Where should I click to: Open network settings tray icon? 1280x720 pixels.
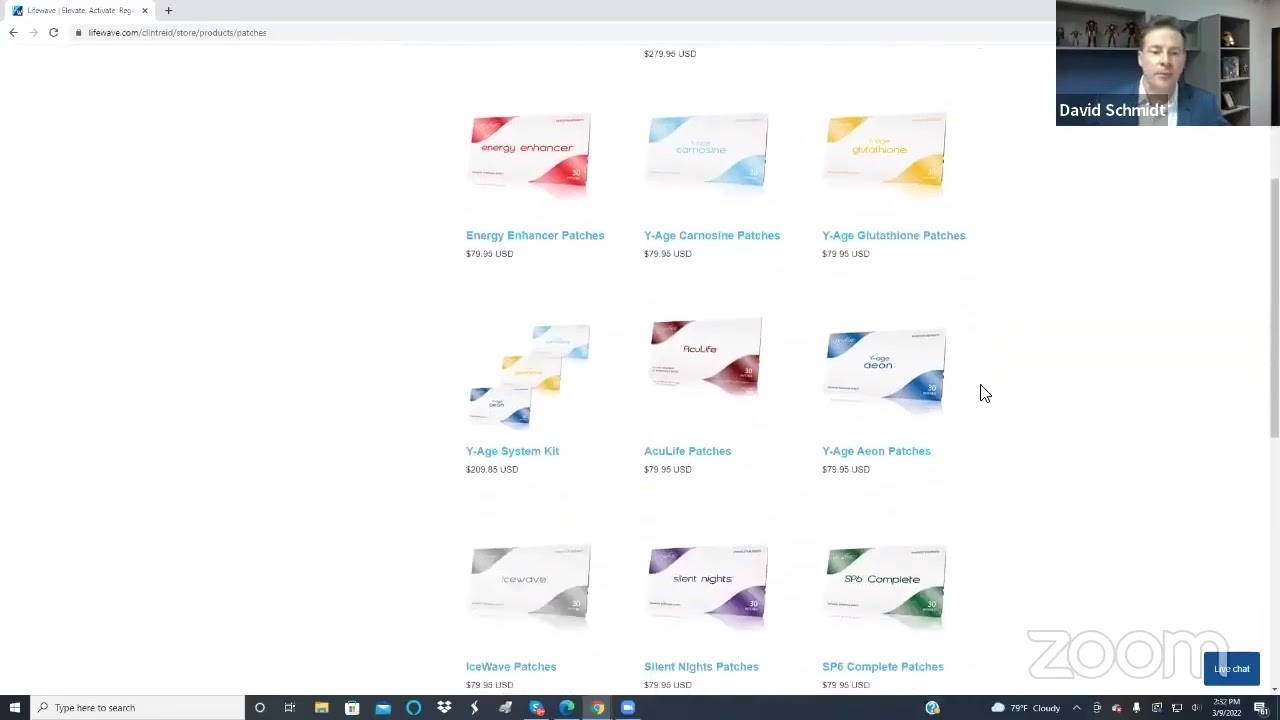point(1177,708)
